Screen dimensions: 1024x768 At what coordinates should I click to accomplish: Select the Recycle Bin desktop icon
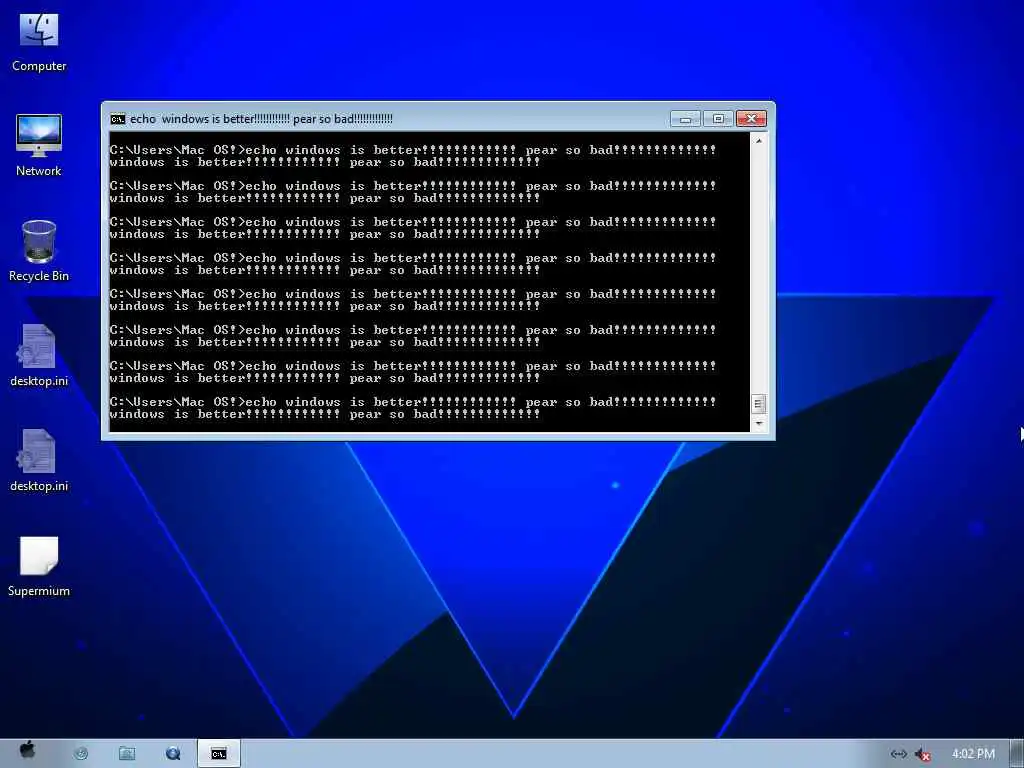click(39, 251)
